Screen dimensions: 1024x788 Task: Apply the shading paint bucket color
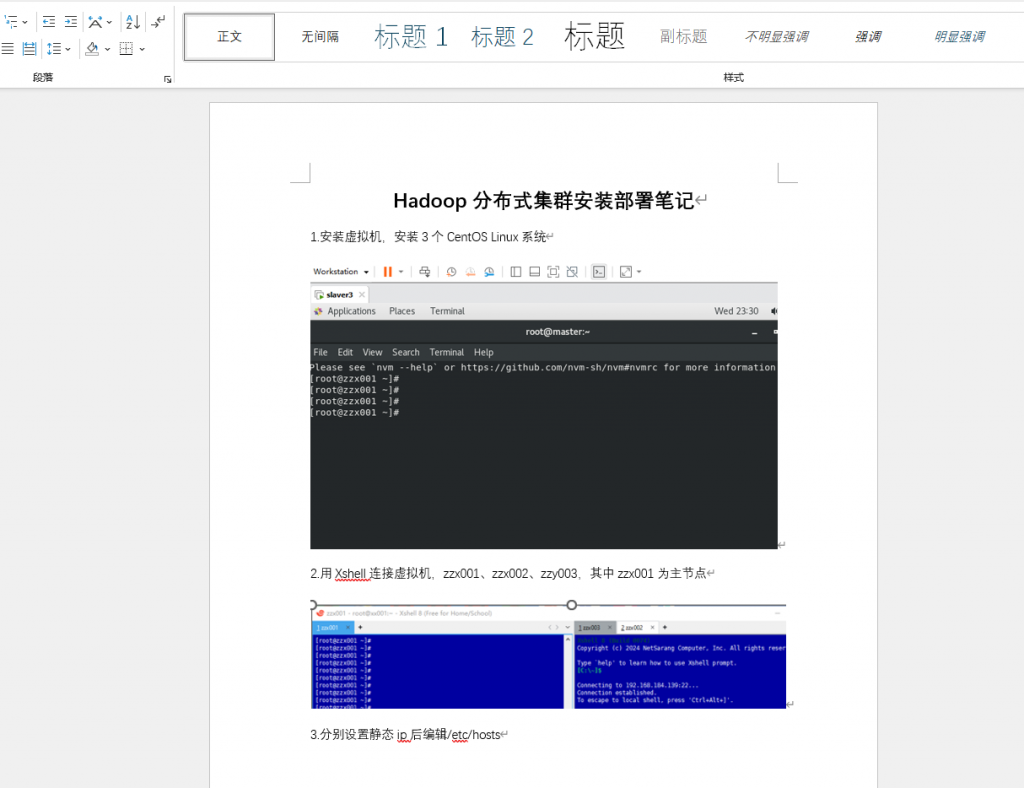coord(92,48)
